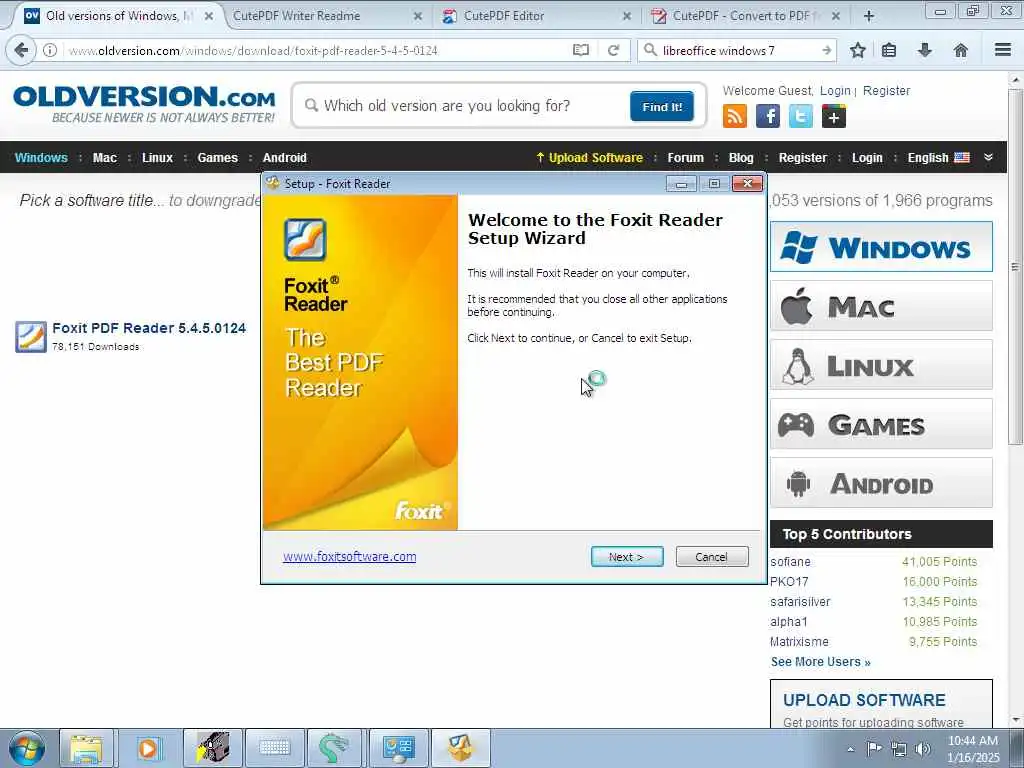
Task: Open www.foxitsoftware.com link in setup dialog
Action: click(x=349, y=556)
